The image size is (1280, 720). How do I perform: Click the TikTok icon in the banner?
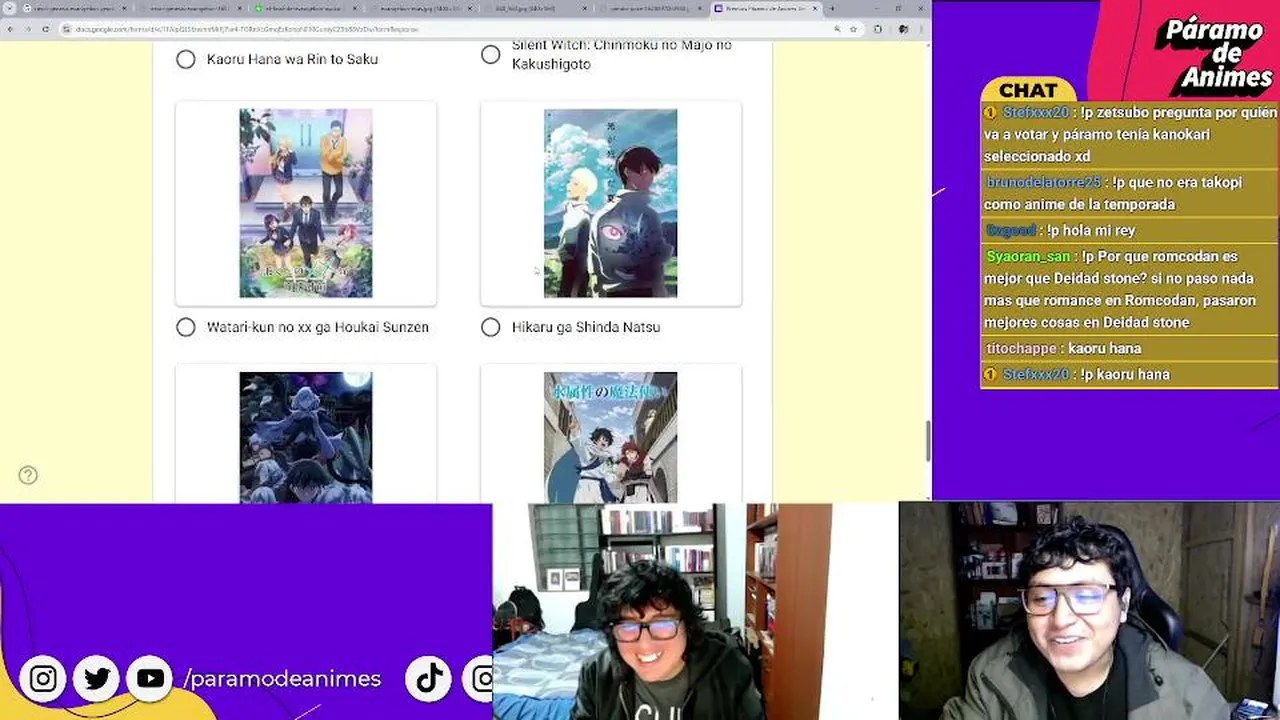[429, 679]
